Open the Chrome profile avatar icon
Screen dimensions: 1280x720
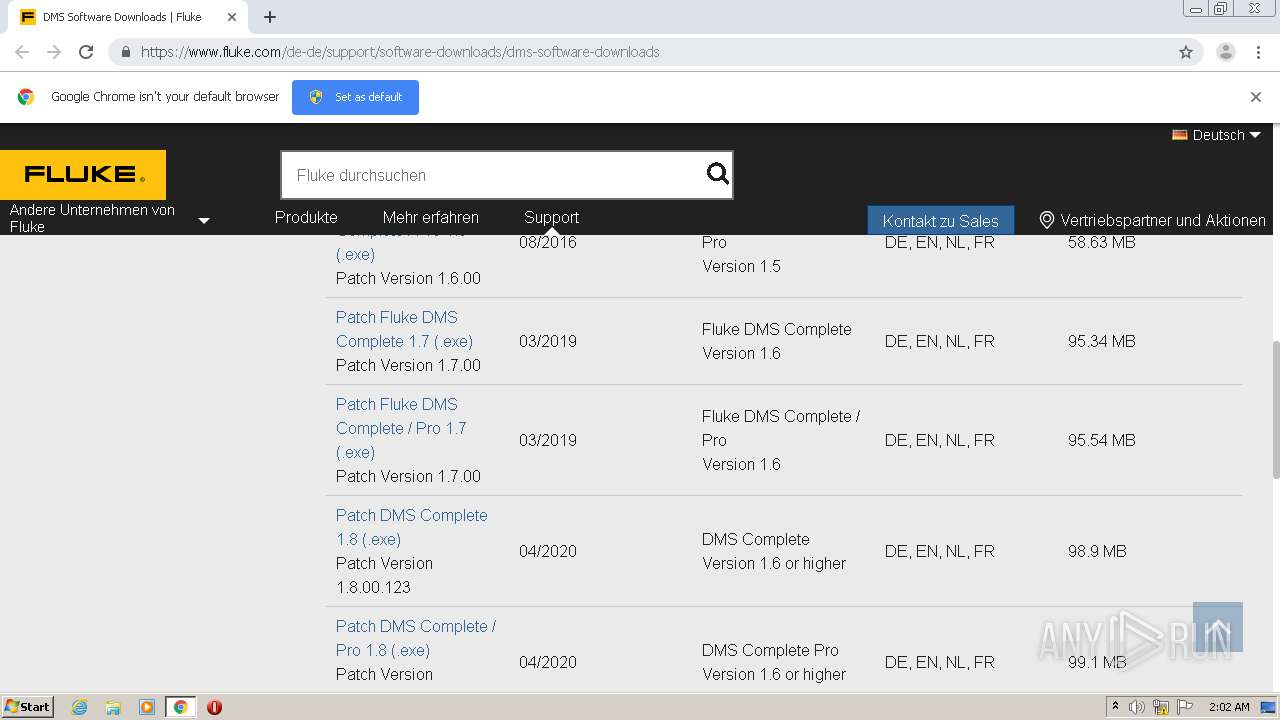(1226, 52)
